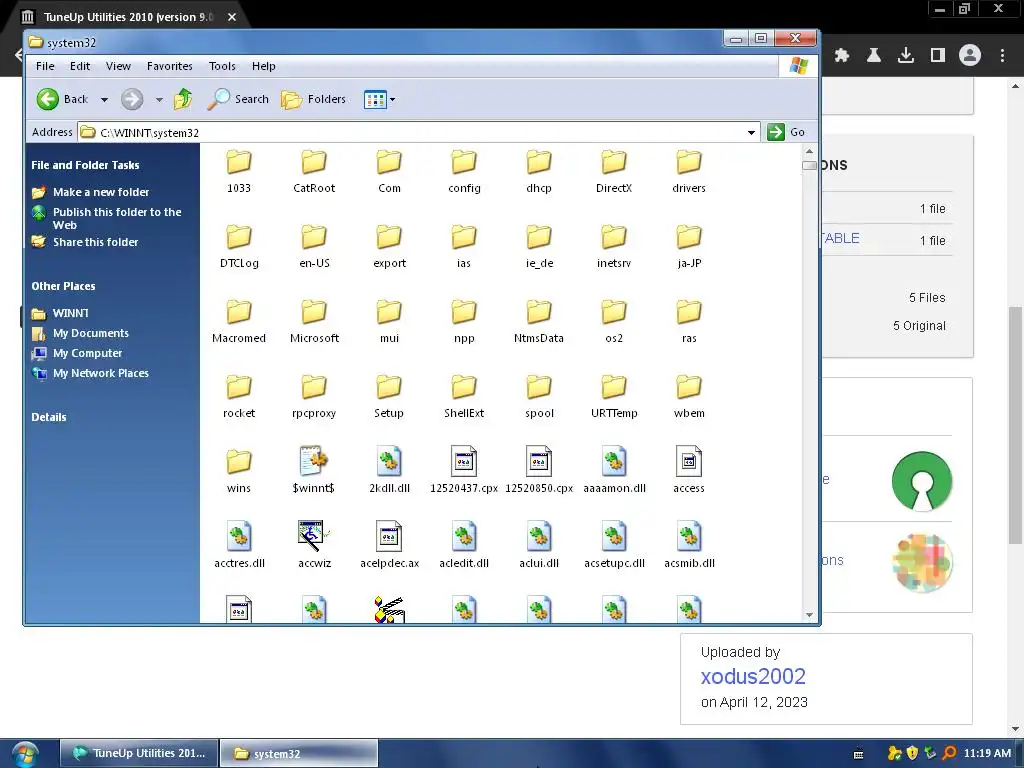This screenshot has width=1024, height=768.
Task: Click the browser downloads icon
Action: point(905,56)
